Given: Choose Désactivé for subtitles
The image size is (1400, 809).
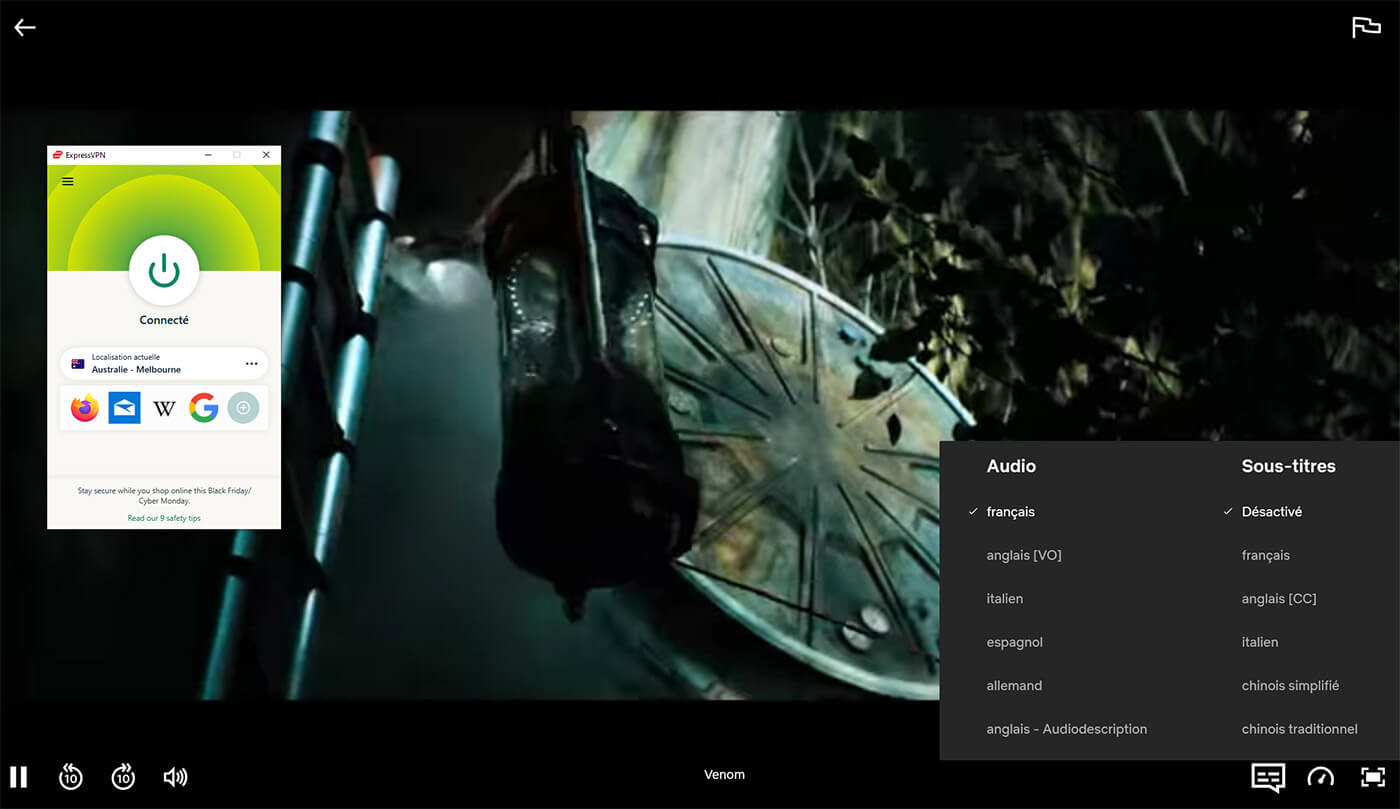Looking at the screenshot, I should pos(1272,512).
